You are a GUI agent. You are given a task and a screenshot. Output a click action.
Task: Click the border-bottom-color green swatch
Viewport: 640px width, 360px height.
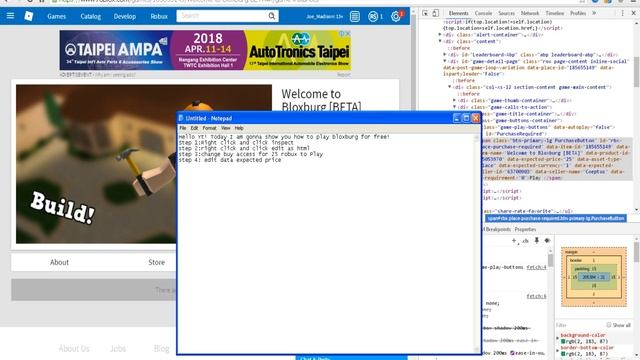[x=563, y=353]
